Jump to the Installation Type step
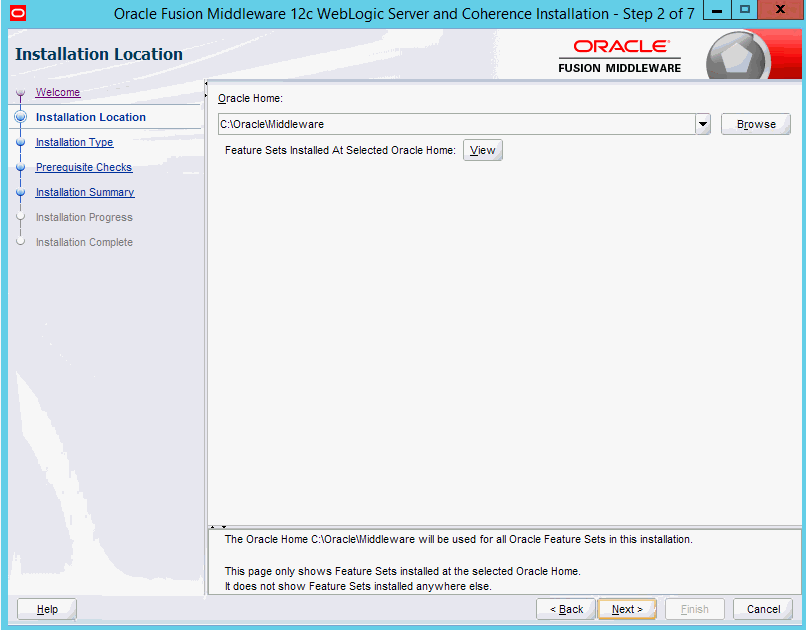 pos(74,142)
